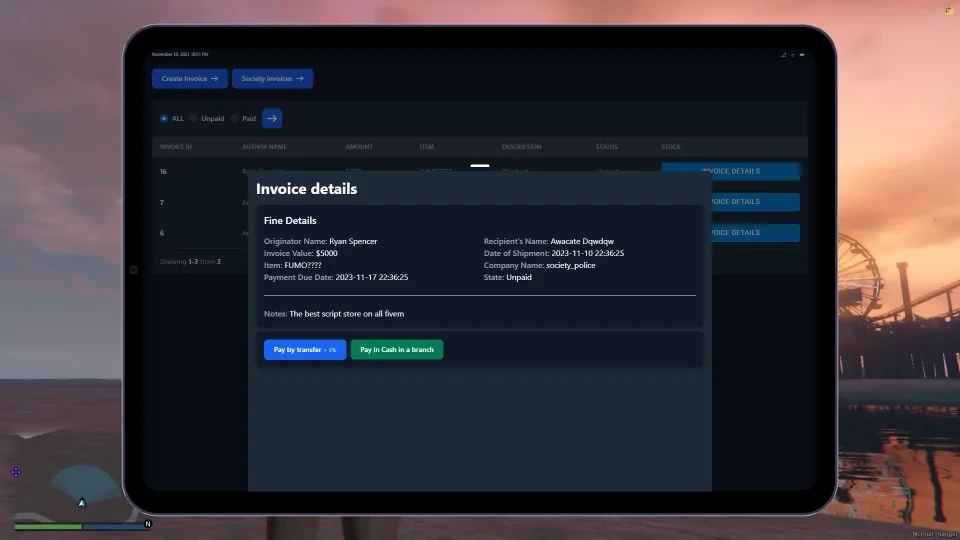Click the tablet camera dot on bezel
The height and width of the screenshot is (540, 960).
click(x=134, y=269)
